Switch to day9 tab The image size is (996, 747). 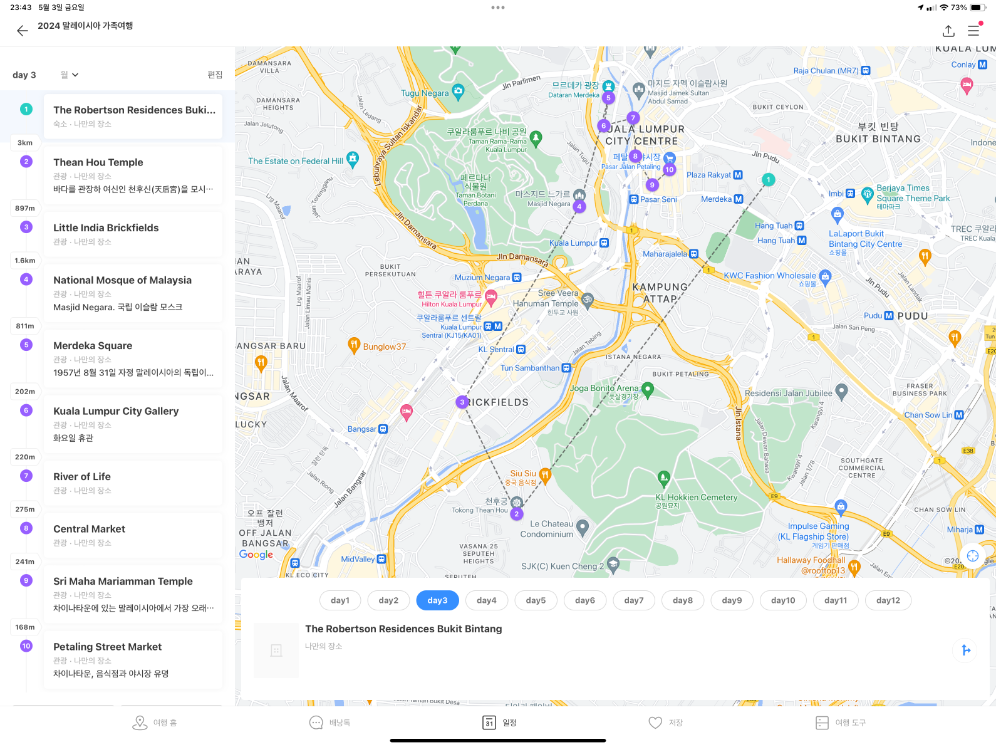coord(732,600)
